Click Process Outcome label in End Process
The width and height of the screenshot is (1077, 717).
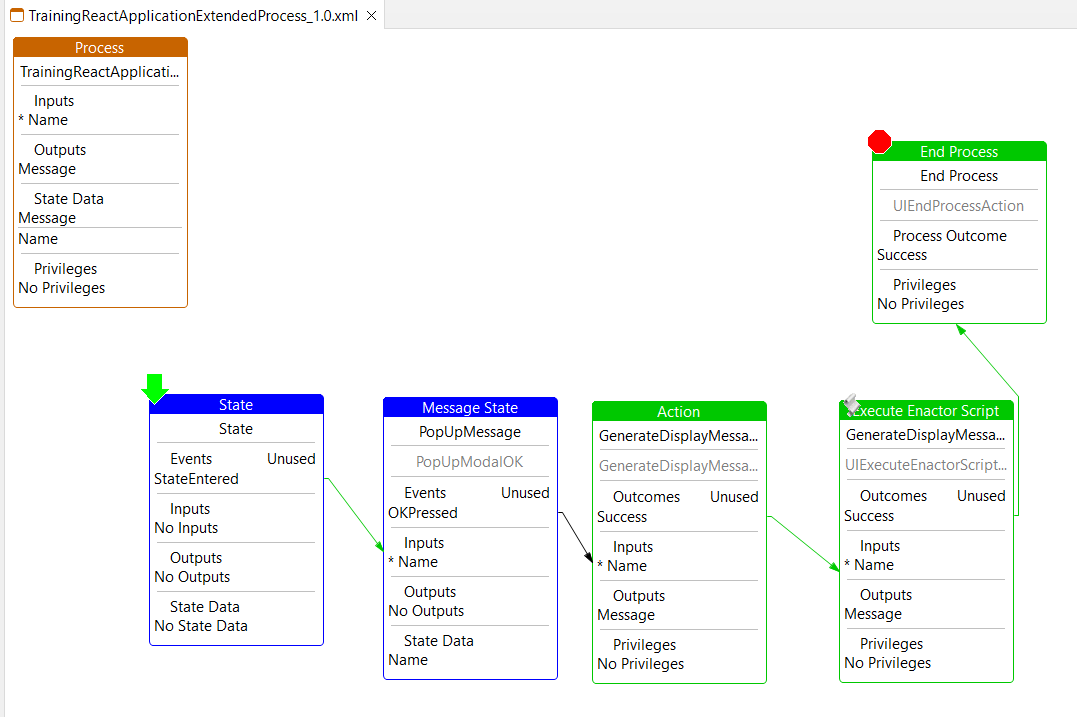click(x=950, y=236)
